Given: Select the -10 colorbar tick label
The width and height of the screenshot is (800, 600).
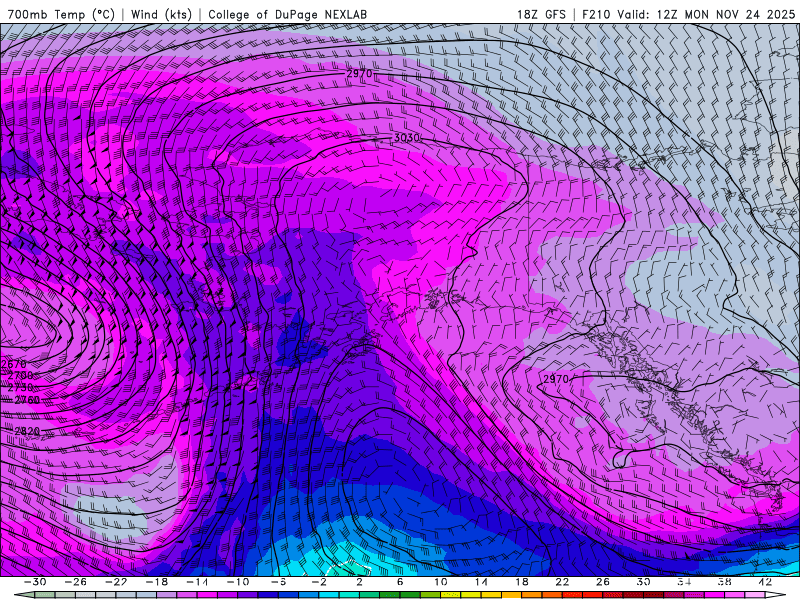Looking at the screenshot, I should coord(238,582).
